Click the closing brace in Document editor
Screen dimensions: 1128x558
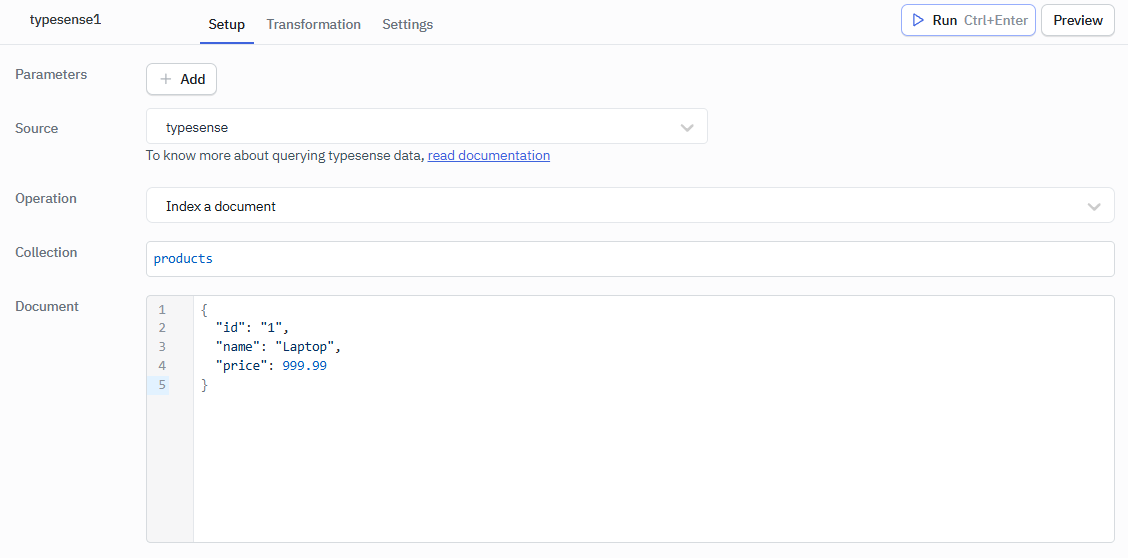[x=205, y=385]
